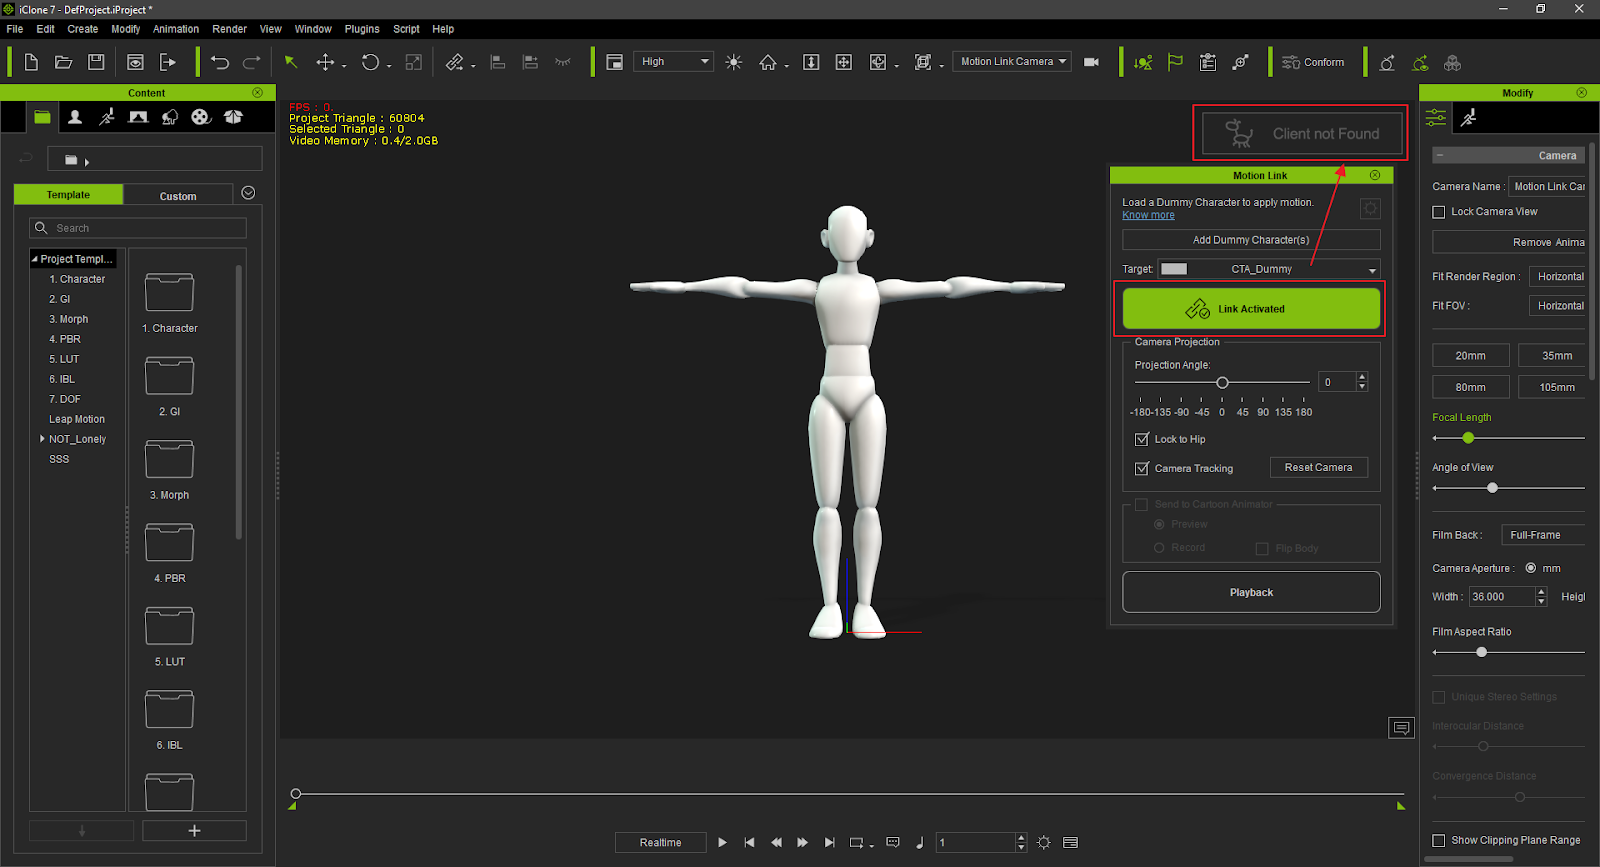Open the 1. Character folder thumbnail

(169, 293)
